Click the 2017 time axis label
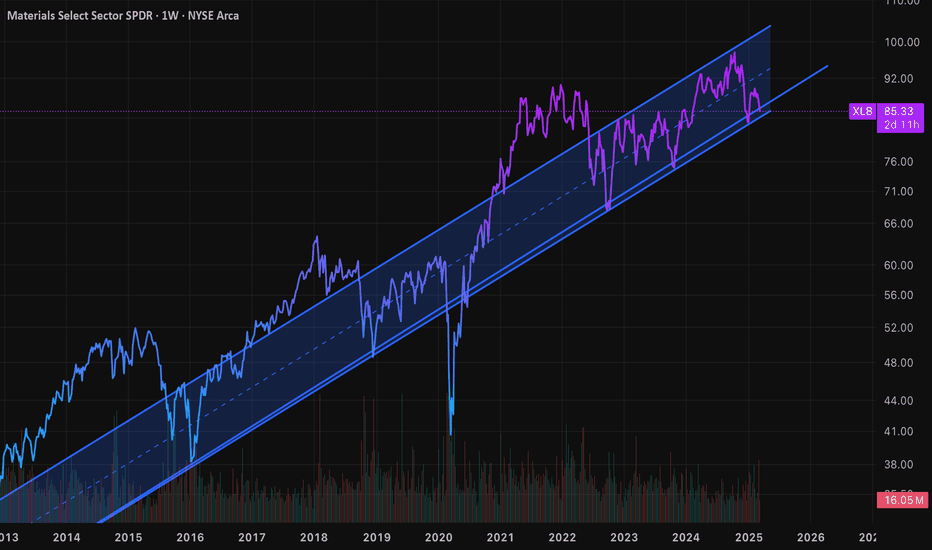Image resolution: width=932 pixels, height=550 pixels. (251, 538)
